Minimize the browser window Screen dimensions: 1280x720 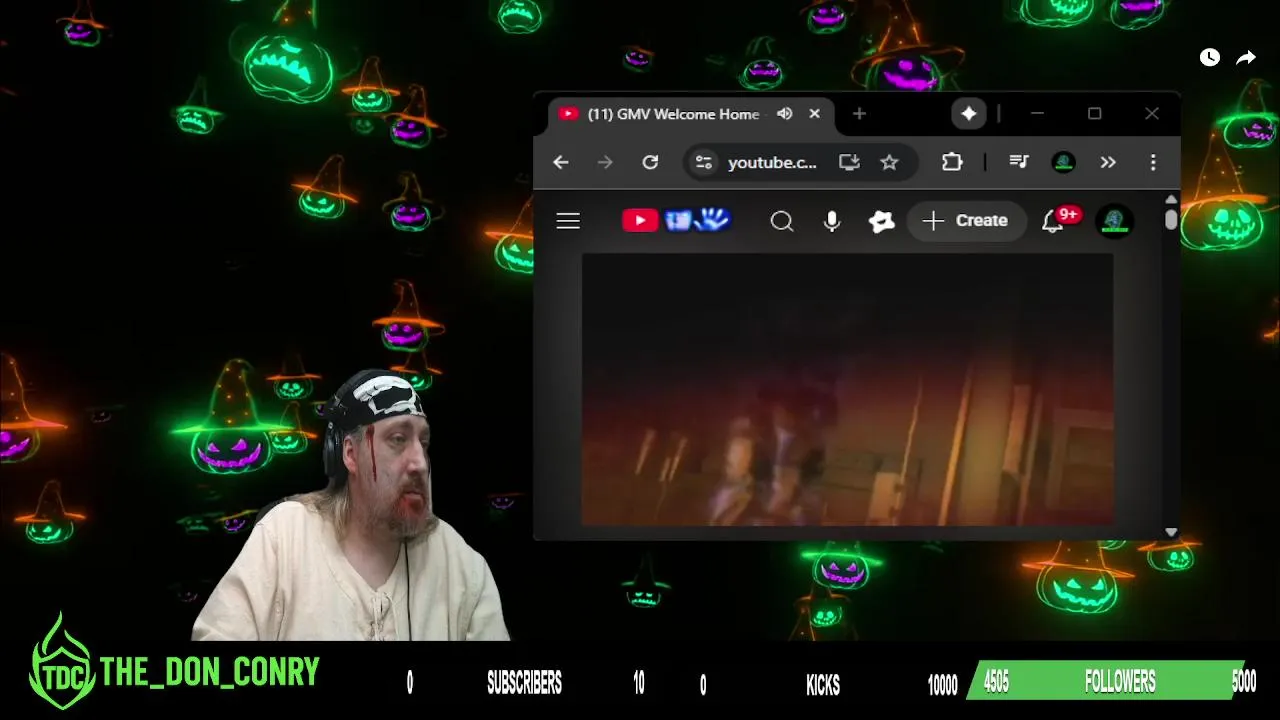(1037, 114)
